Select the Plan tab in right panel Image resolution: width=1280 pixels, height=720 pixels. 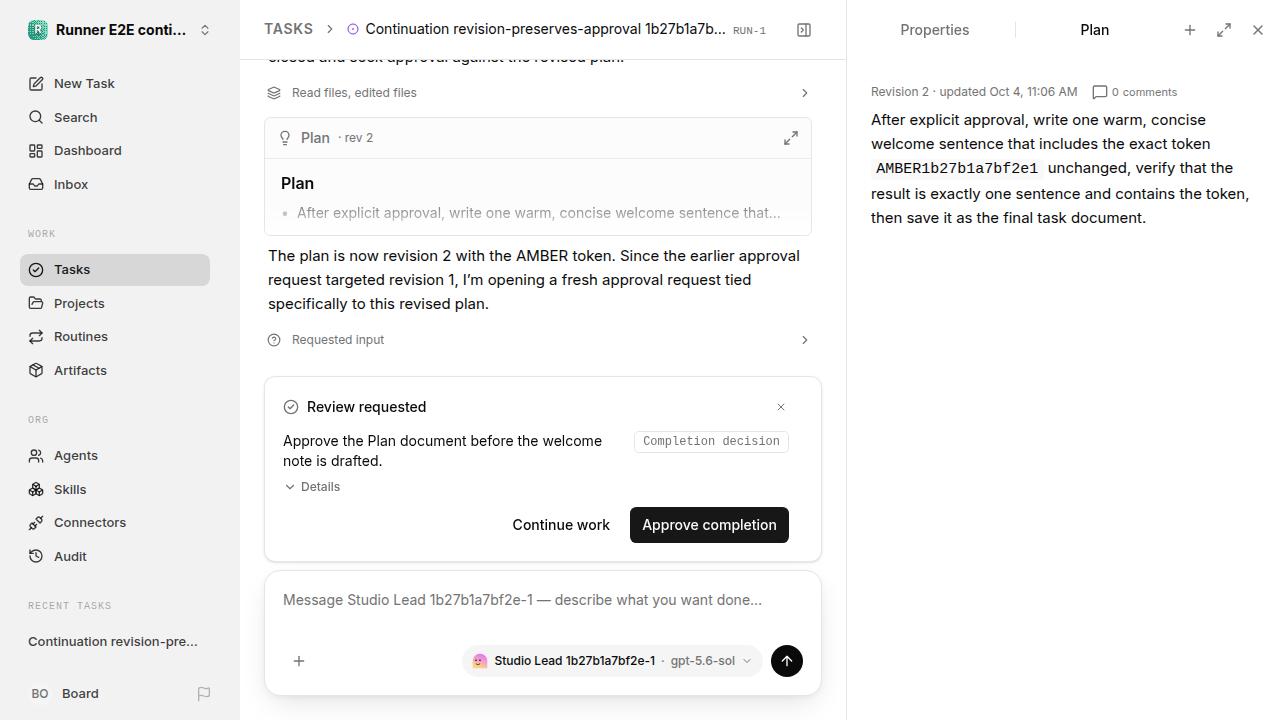(x=1095, y=30)
